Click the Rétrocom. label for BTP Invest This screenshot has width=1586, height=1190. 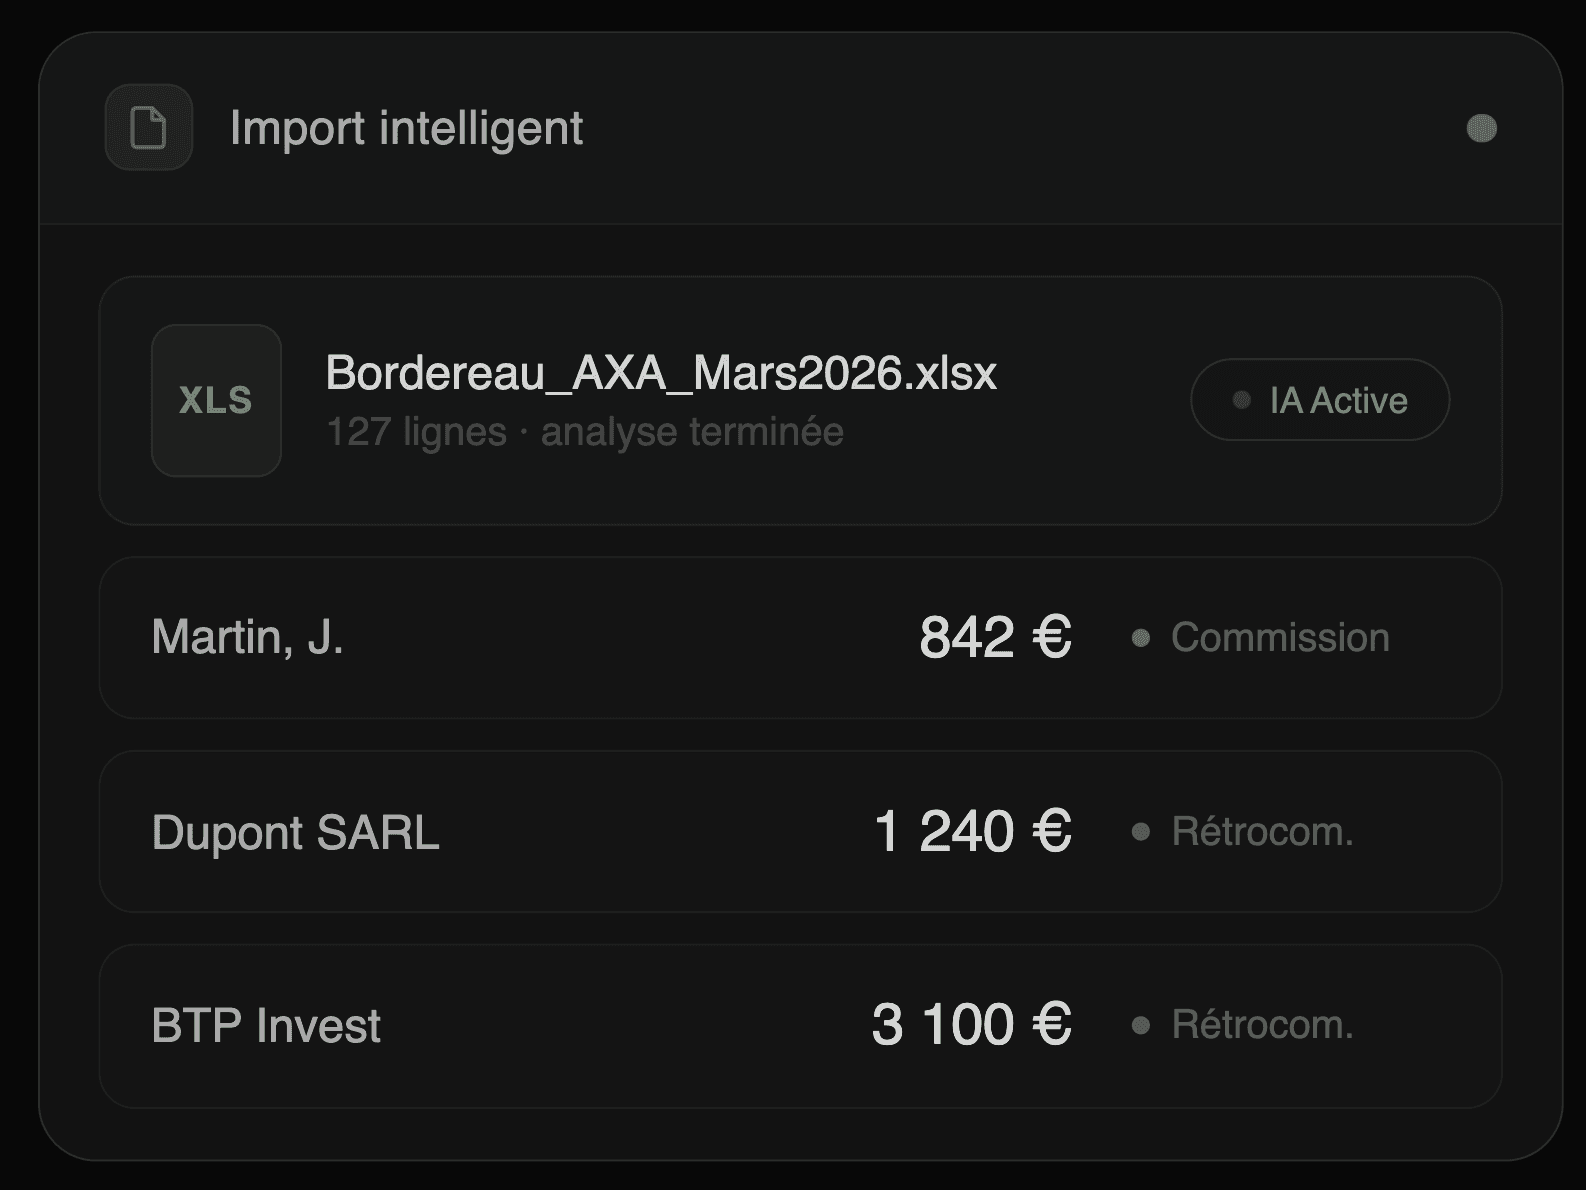pos(1262,1025)
